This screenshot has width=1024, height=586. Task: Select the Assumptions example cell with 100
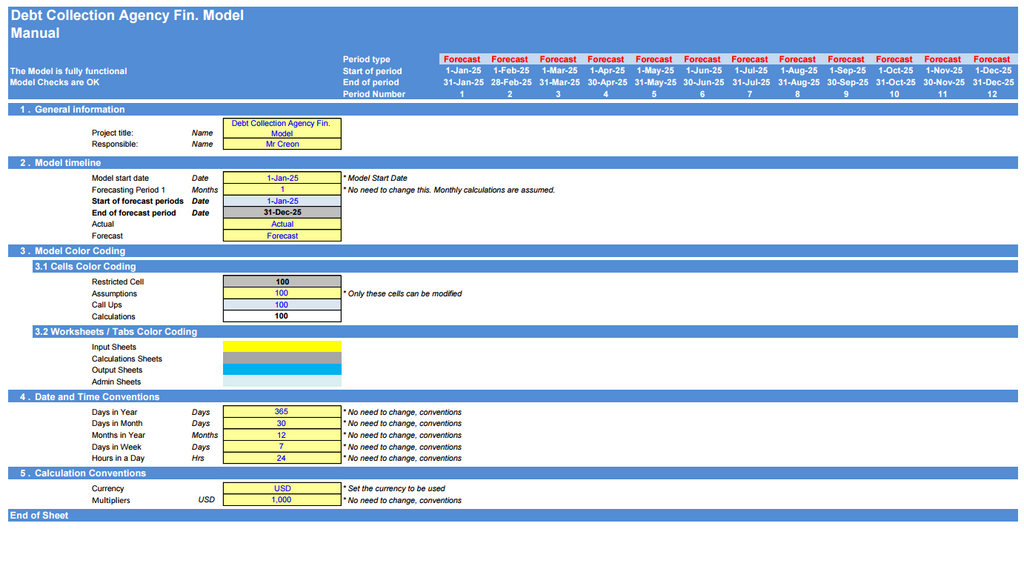pyautogui.click(x=282, y=294)
